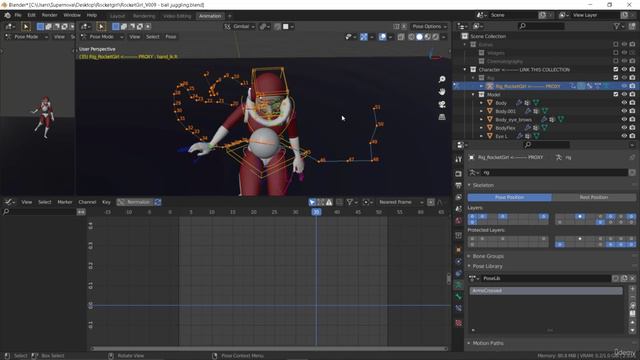Open the Bone properties tab
The width and height of the screenshot is (640, 360).
click(458, 297)
